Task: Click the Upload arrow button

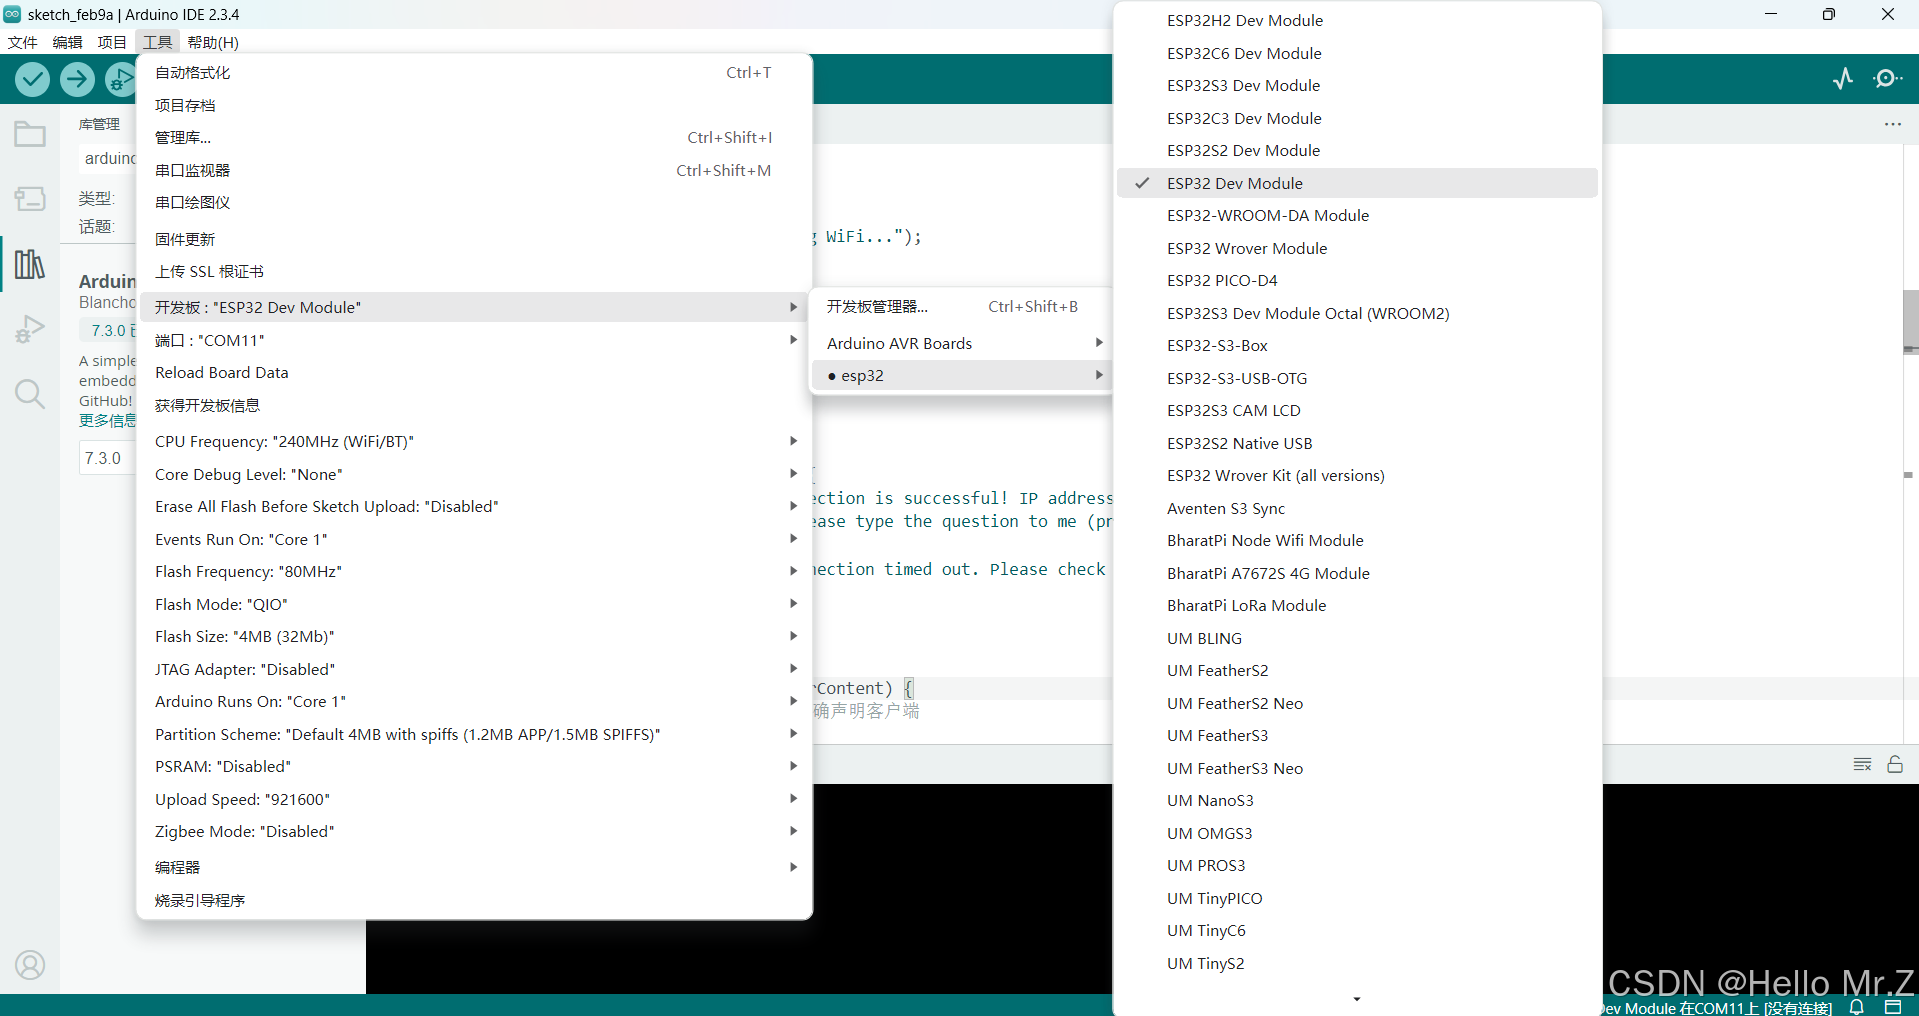Action: 77,79
